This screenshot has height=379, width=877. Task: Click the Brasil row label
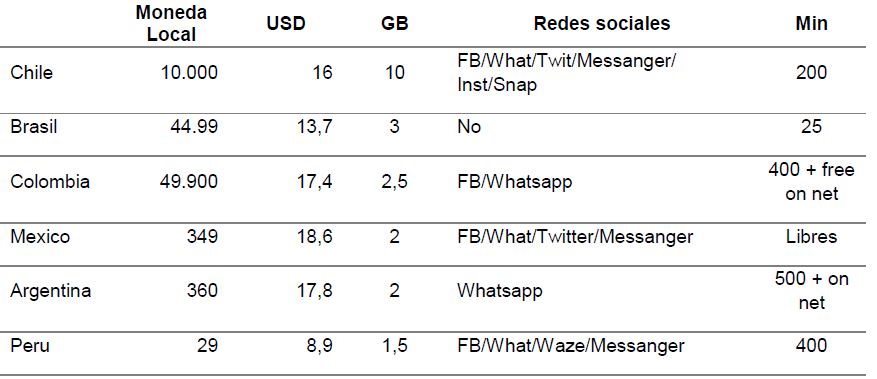[34, 126]
